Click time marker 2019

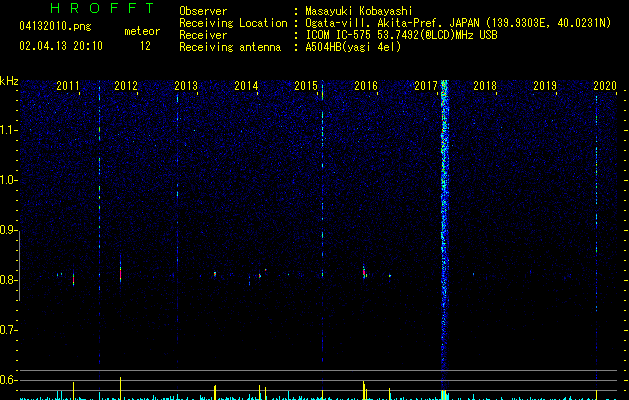pyautogui.click(x=545, y=86)
